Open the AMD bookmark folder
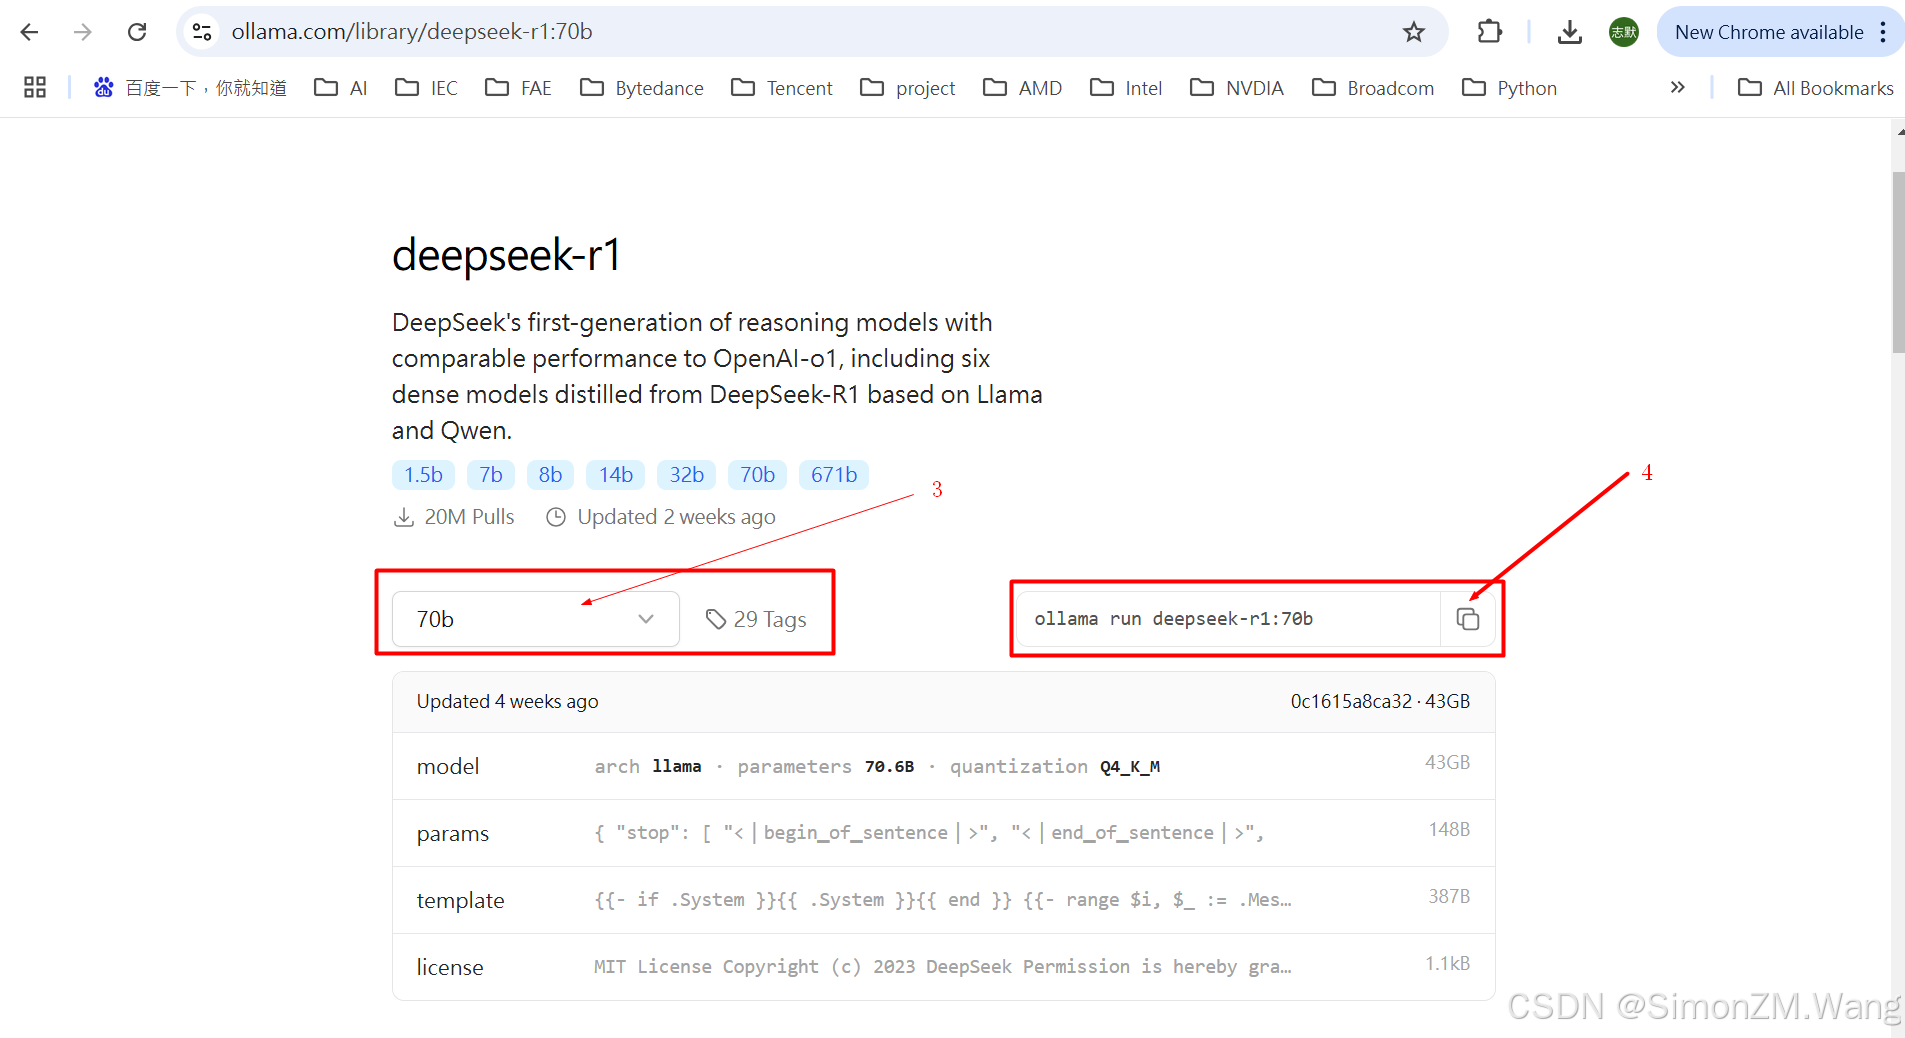Screen dimensions: 1905x1038 tap(1022, 88)
